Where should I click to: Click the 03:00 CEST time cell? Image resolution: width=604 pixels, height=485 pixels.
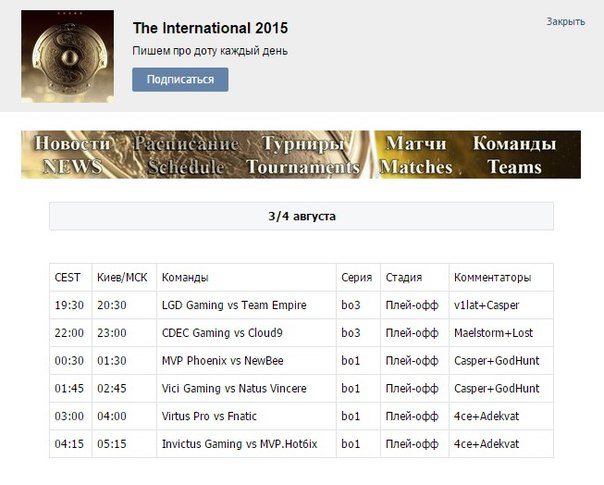[69, 416]
